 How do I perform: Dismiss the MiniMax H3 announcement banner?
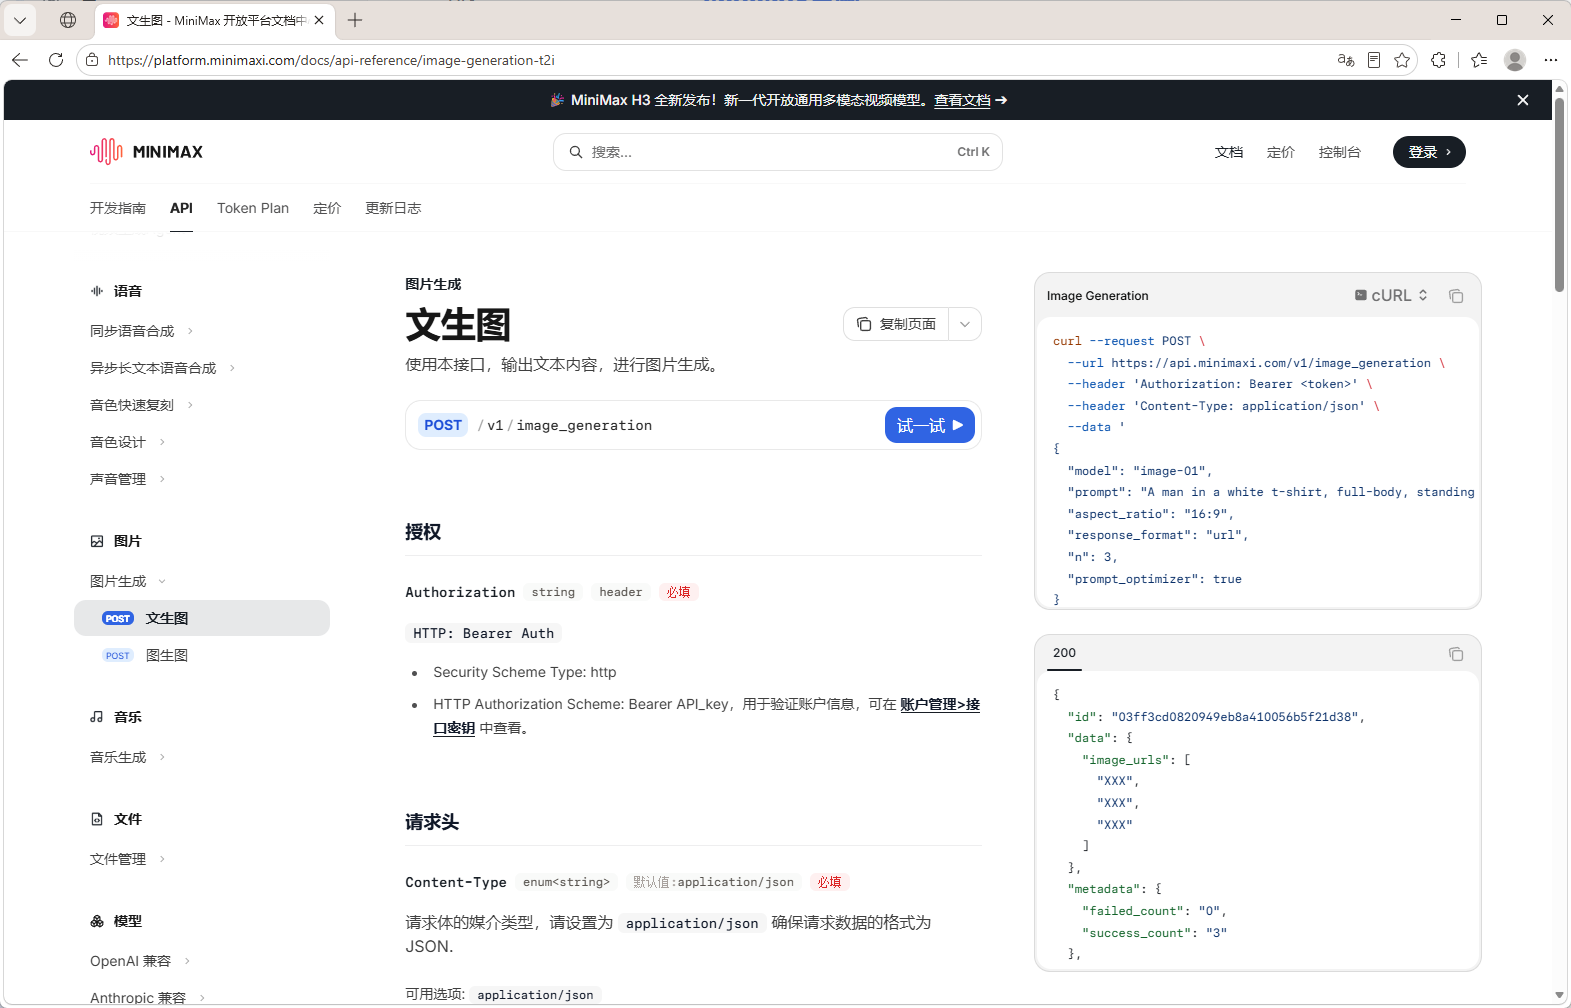(1523, 100)
